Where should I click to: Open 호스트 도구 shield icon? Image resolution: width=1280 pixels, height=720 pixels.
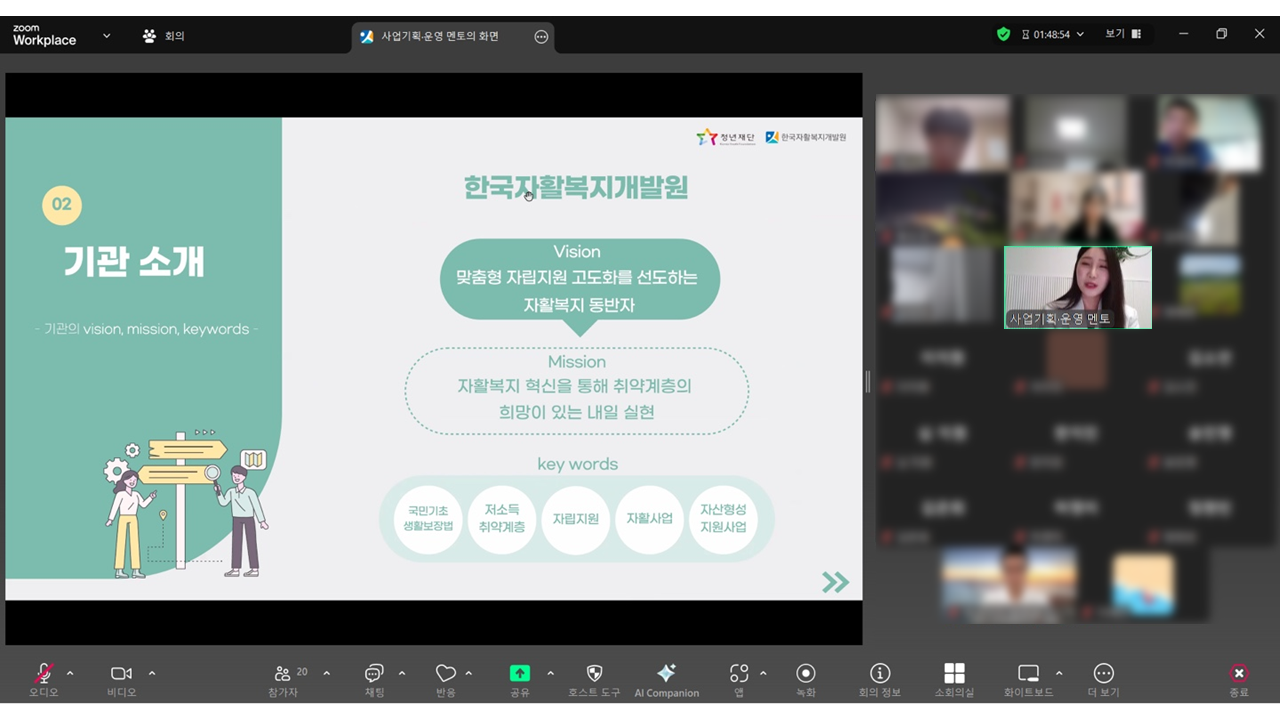[x=594, y=674]
